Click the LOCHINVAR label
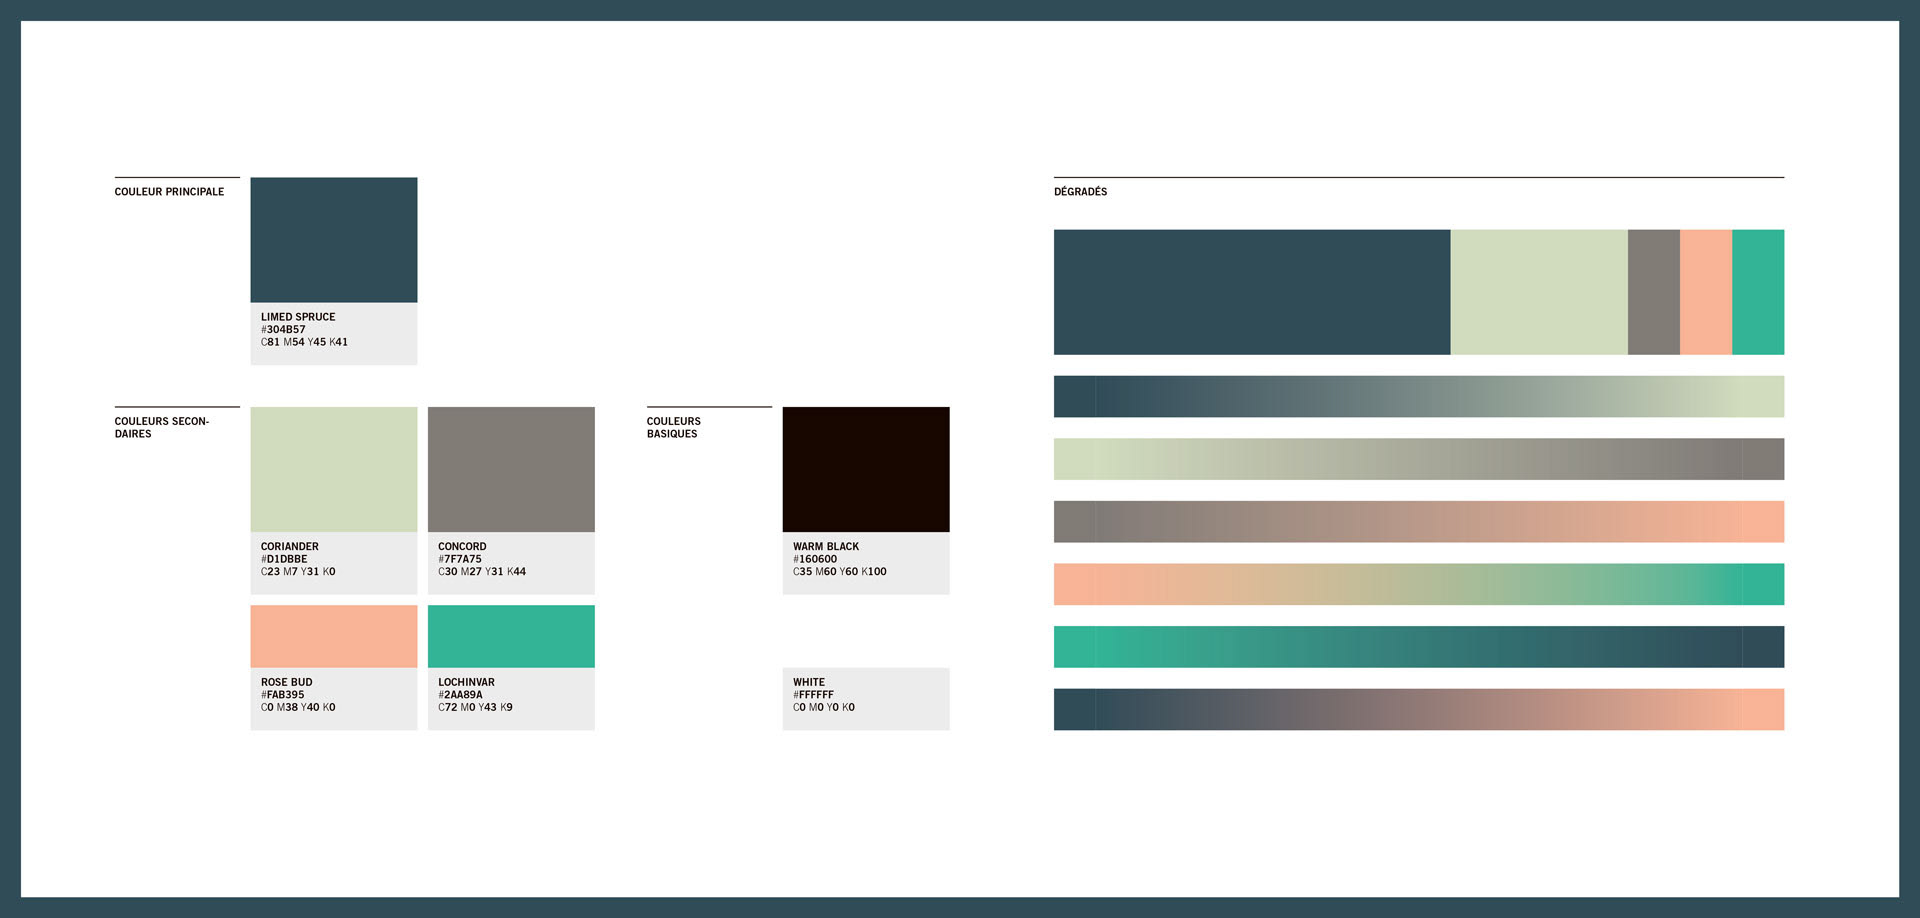 click(x=466, y=683)
